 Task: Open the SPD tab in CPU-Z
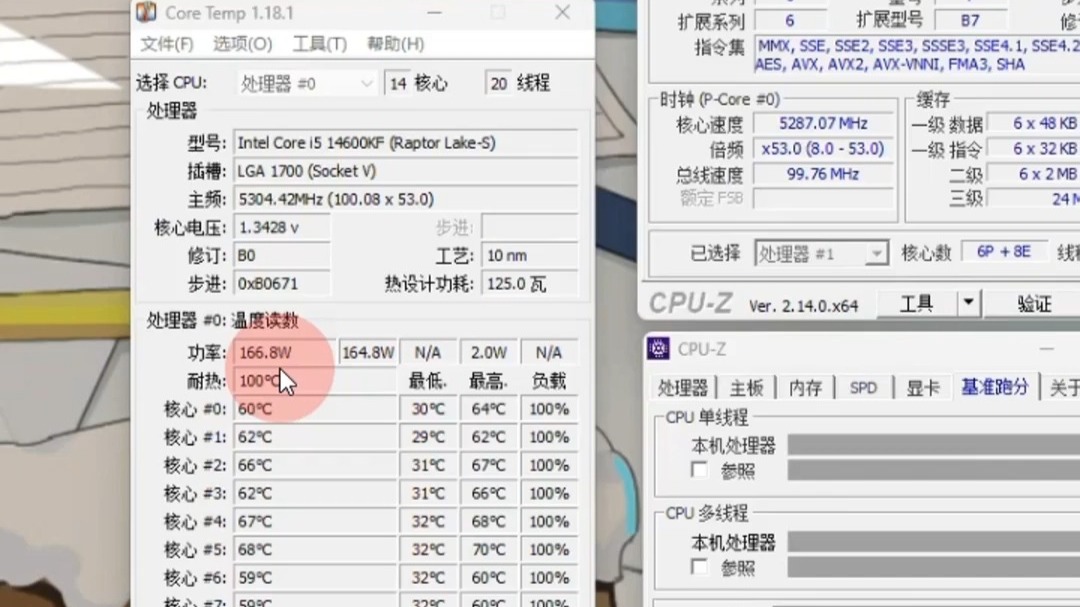click(x=862, y=388)
